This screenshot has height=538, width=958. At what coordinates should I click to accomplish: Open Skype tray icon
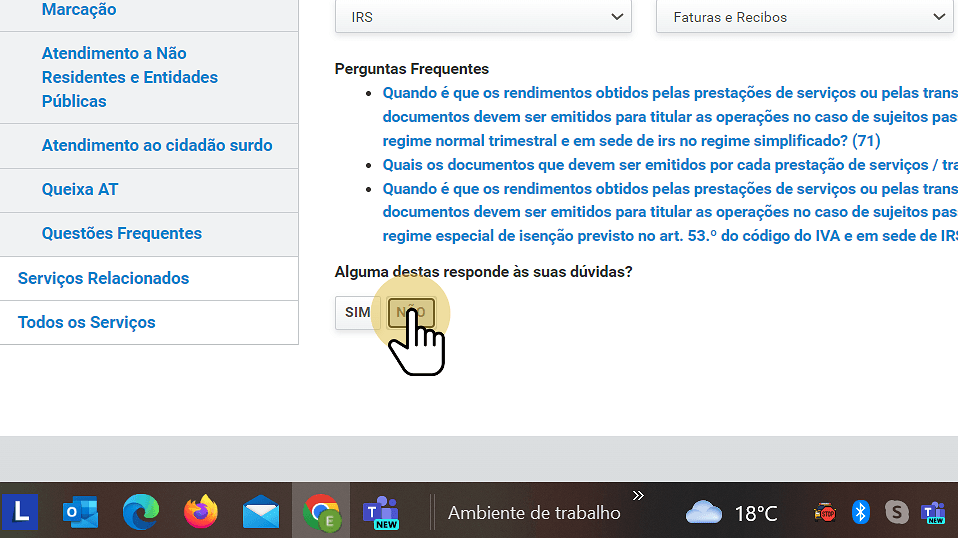[896, 512]
